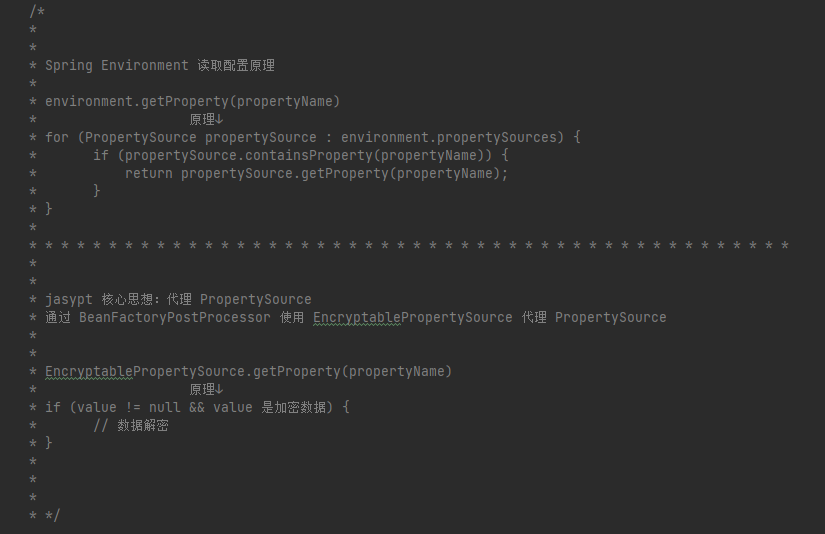The image size is (825, 534).
Task: Click the long row of asterisks separator
Action: (x=416, y=245)
